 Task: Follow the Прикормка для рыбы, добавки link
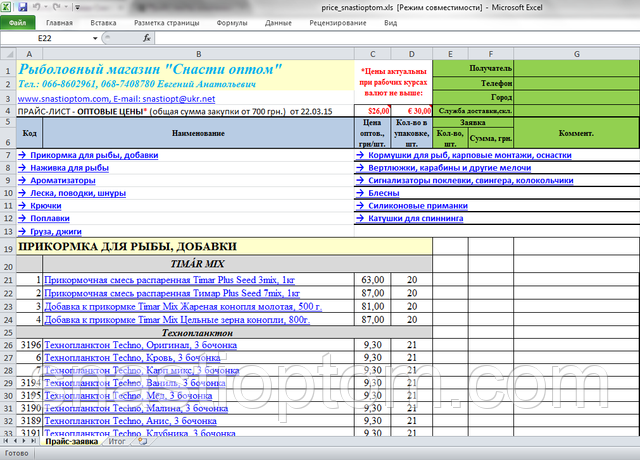click(x=88, y=155)
